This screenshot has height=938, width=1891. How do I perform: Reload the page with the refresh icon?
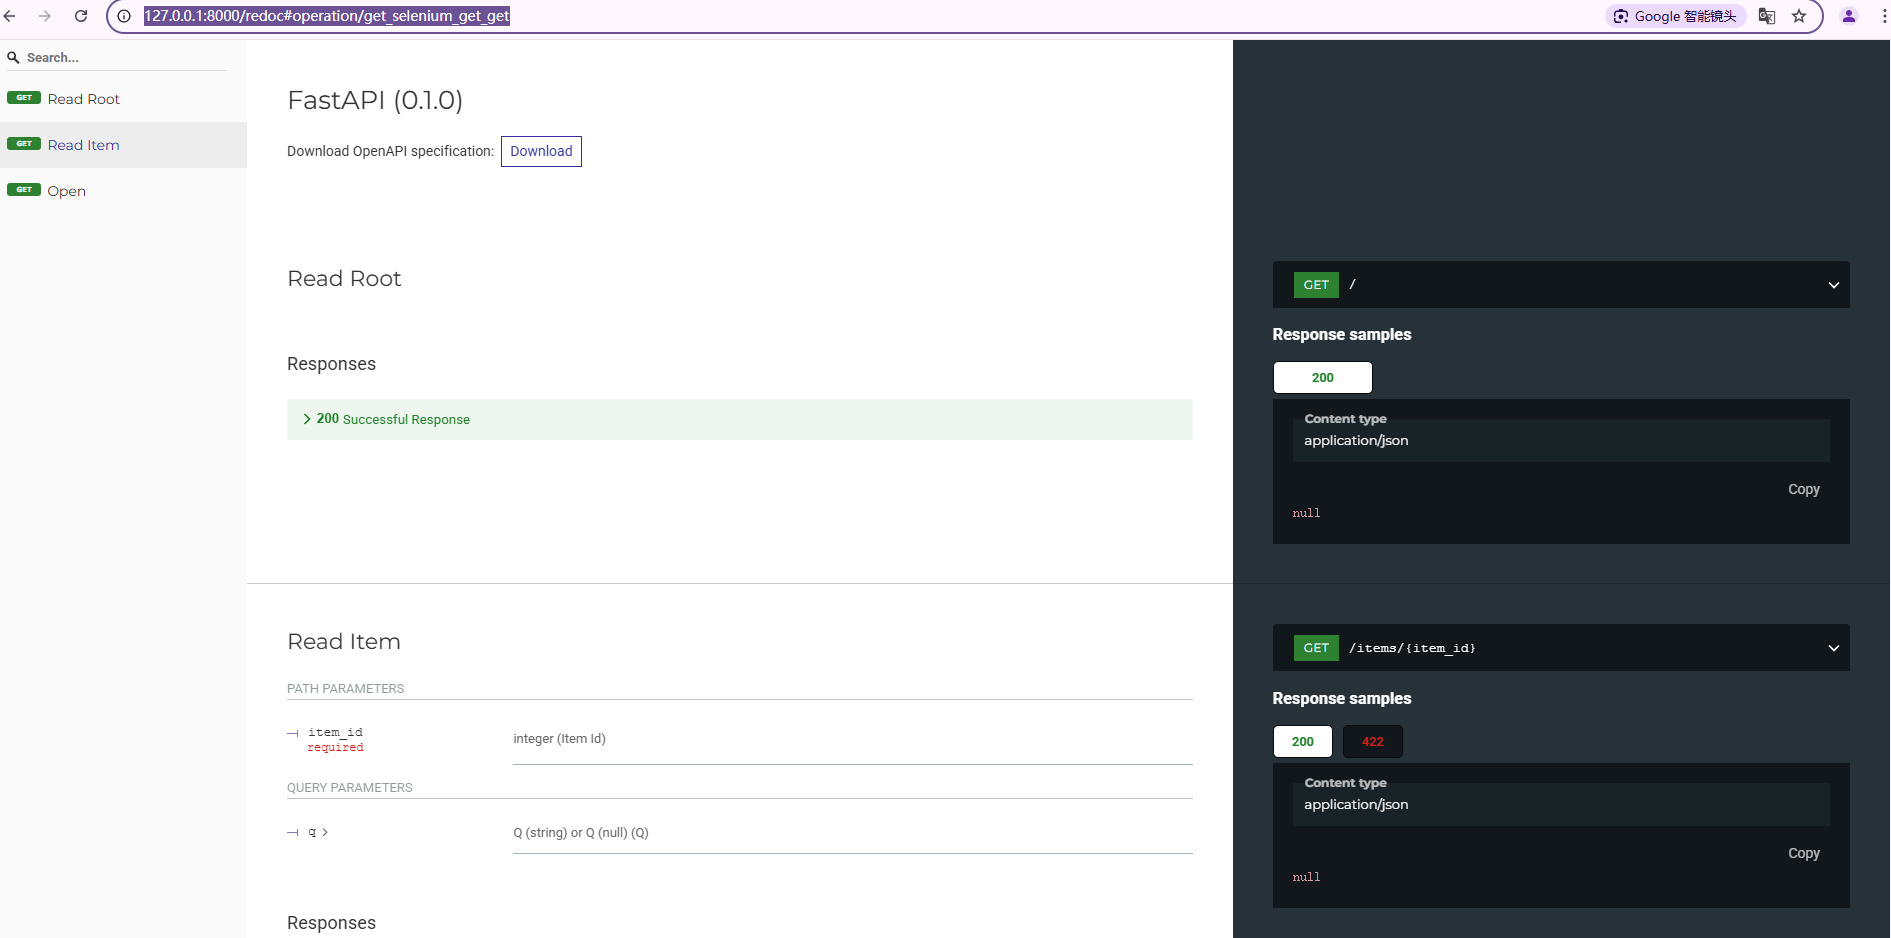point(81,16)
